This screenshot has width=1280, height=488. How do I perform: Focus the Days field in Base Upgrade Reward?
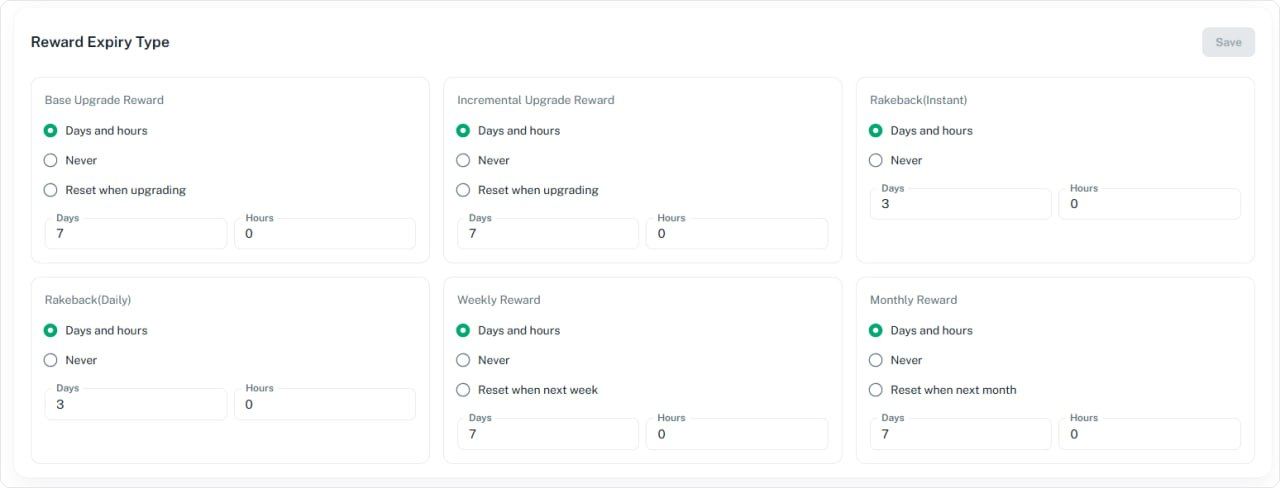[x=136, y=234]
